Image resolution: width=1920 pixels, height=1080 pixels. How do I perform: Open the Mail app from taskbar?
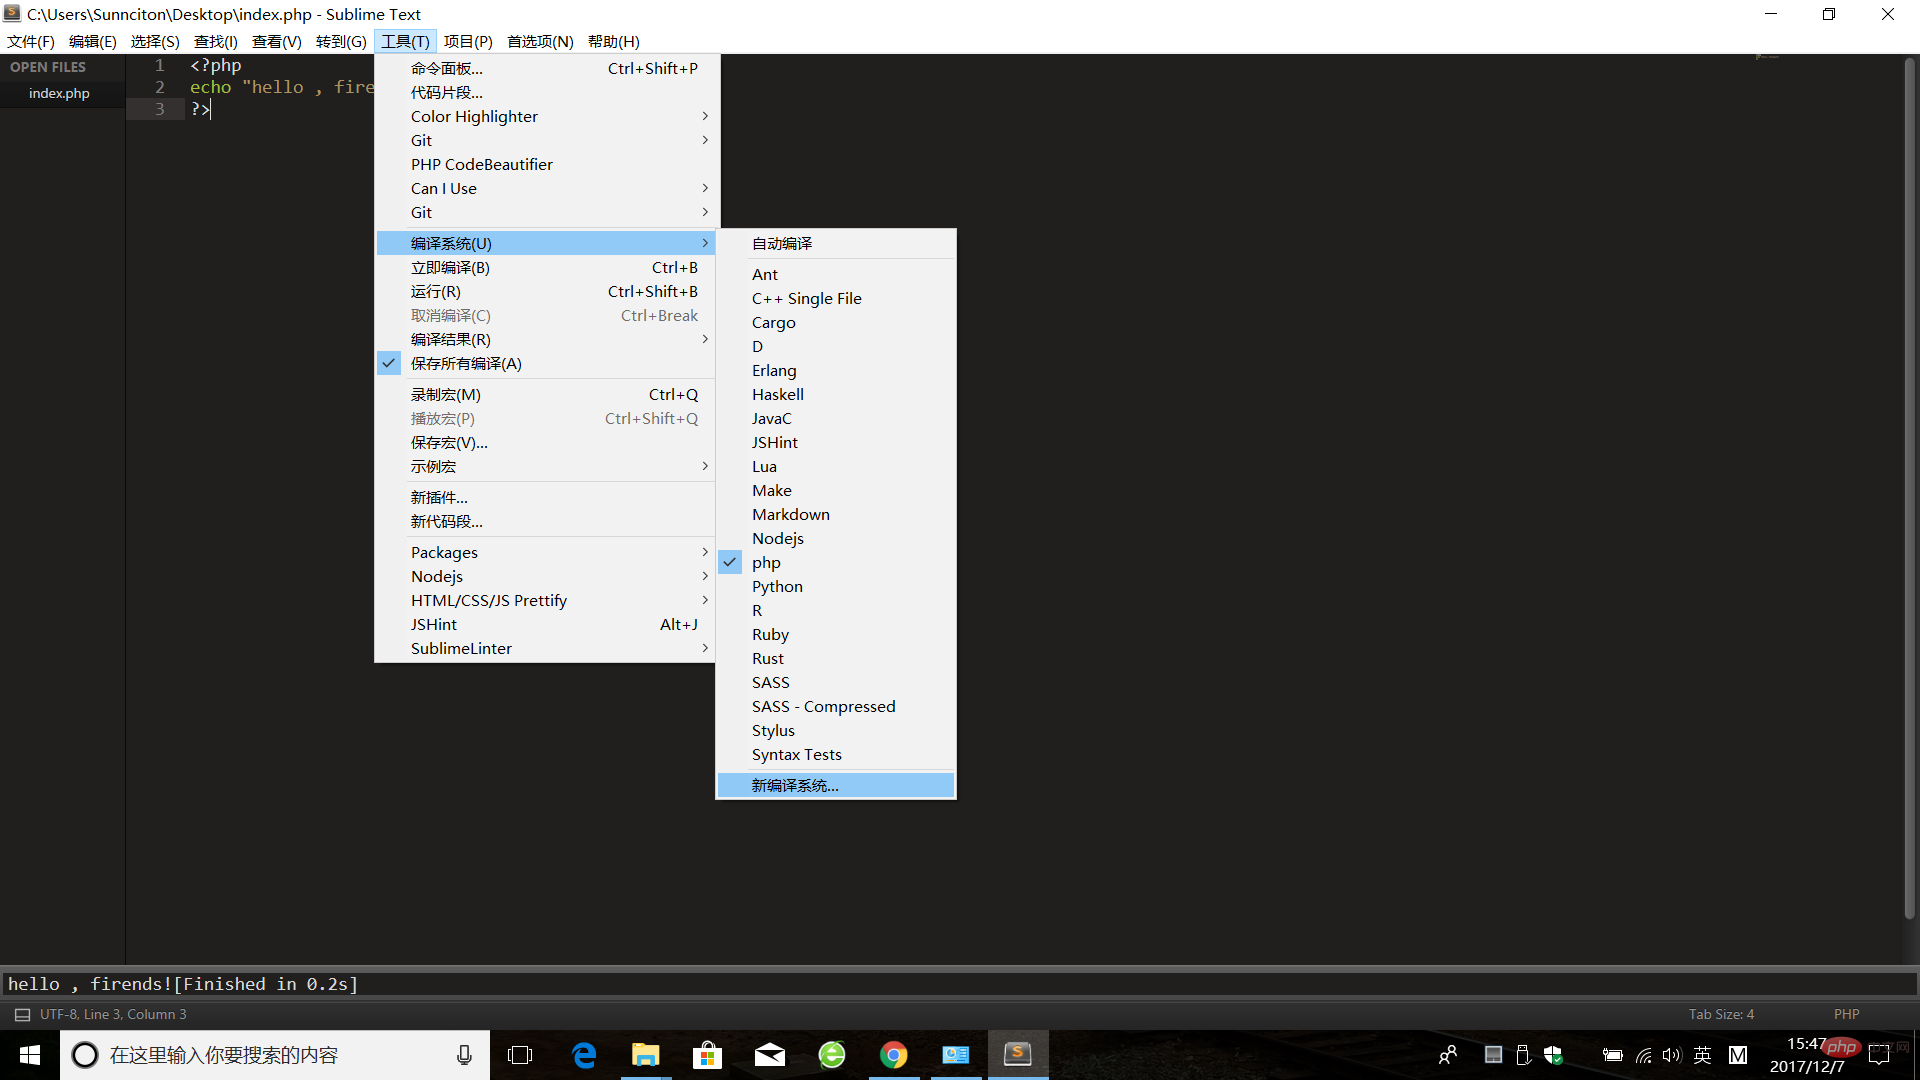pyautogui.click(x=769, y=1055)
